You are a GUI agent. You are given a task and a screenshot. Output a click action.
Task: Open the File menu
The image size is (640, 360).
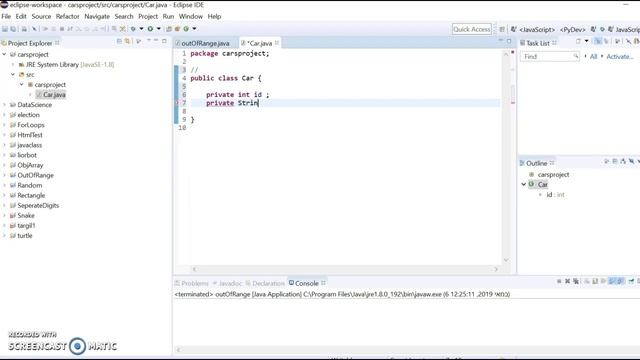click(x=6, y=16)
